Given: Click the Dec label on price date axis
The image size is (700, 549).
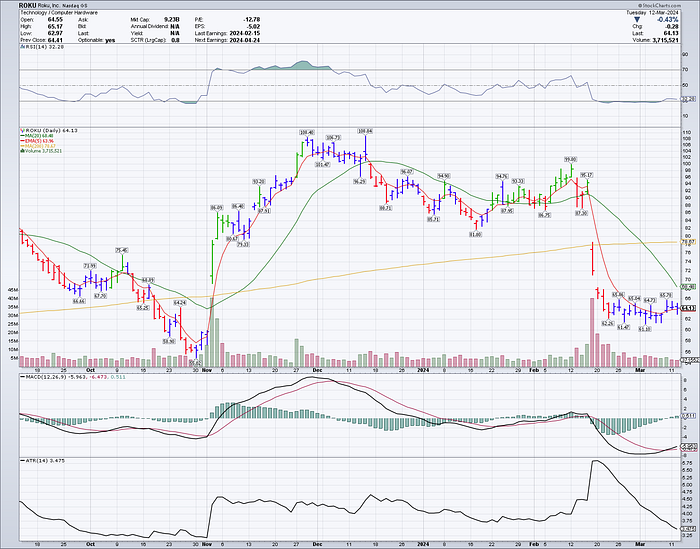Looking at the screenshot, I should 317,370.
